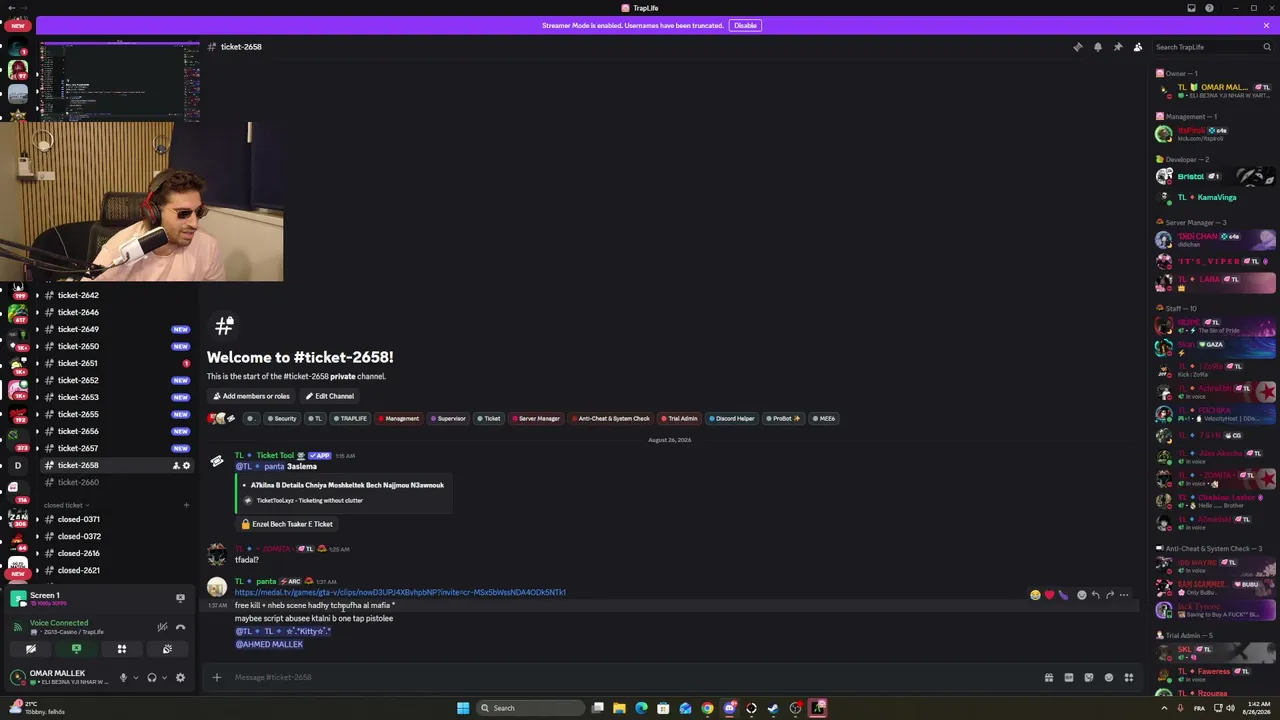Viewport: 1280px width, 720px height.
Task: Expand the ticket-2655 channel thread arrow
Action: (x=37, y=414)
